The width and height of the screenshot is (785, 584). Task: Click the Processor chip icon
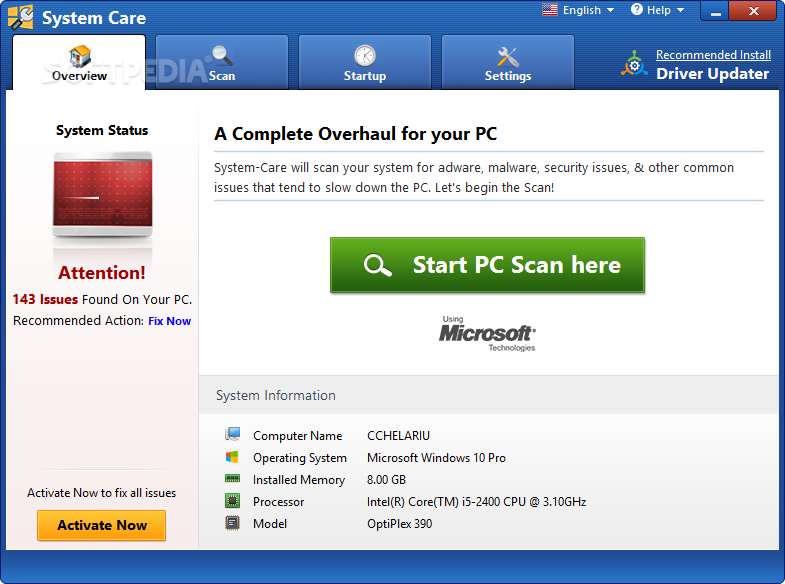[x=232, y=500]
